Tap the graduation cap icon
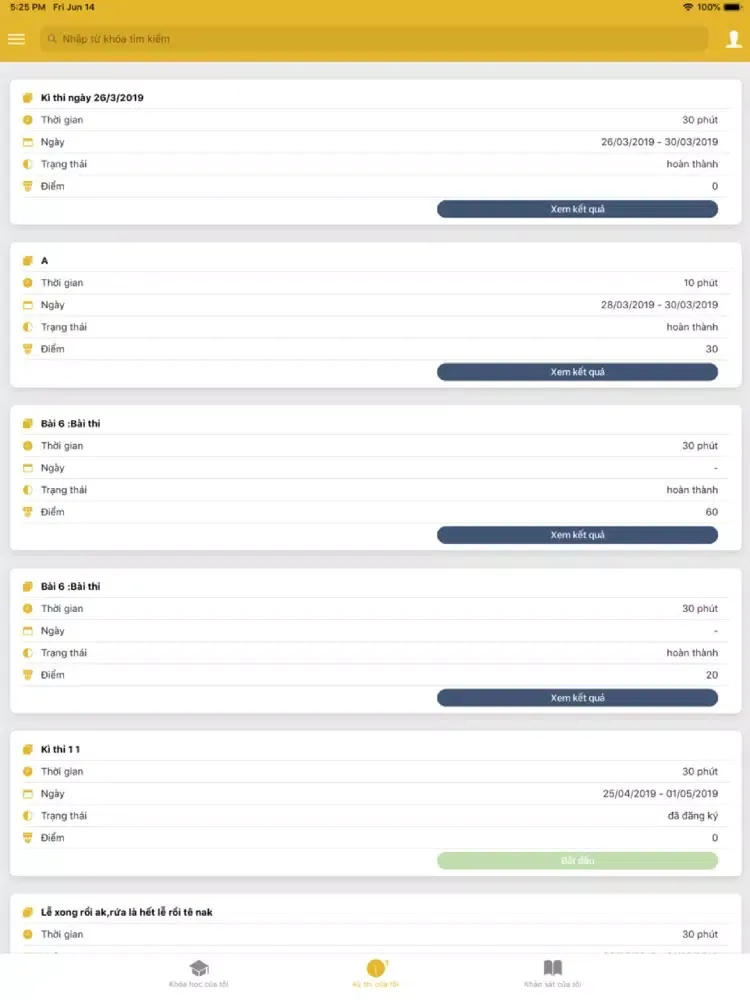Viewport: 750px width, 1000px height. click(199, 968)
